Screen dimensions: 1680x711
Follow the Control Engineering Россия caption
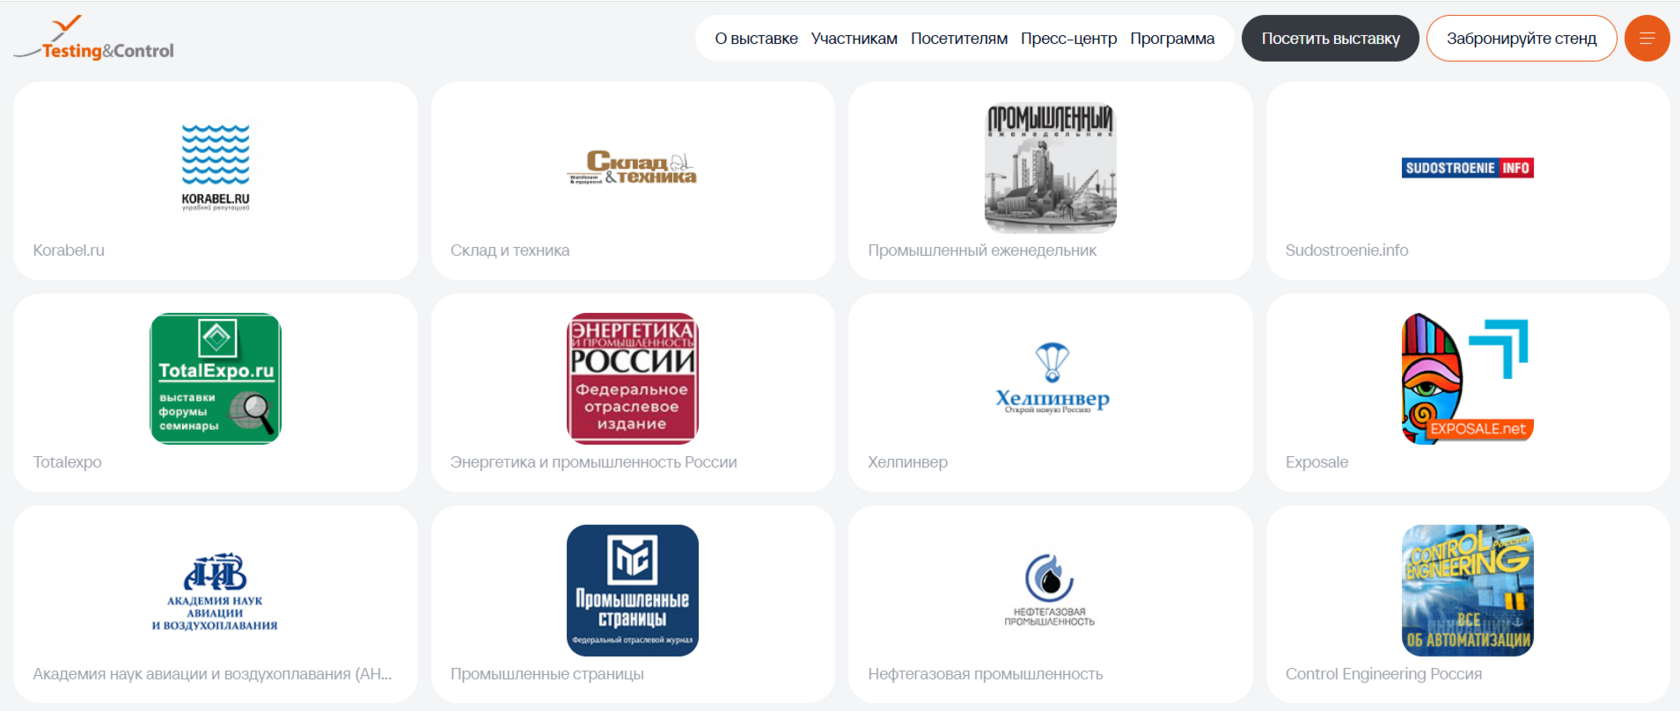coord(1383,674)
